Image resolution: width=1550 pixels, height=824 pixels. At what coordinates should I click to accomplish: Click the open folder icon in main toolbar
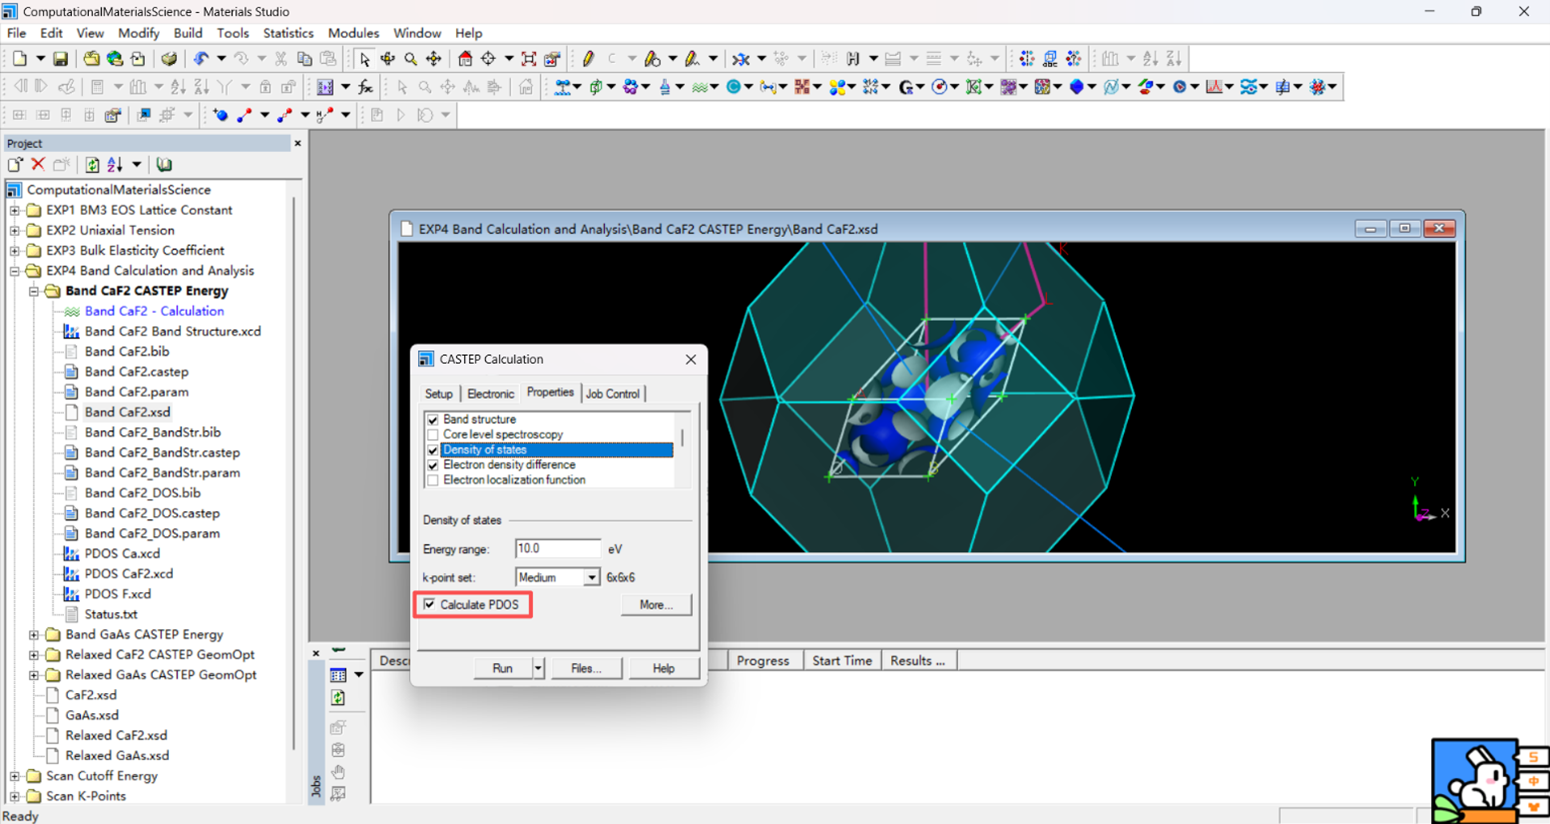pos(91,59)
